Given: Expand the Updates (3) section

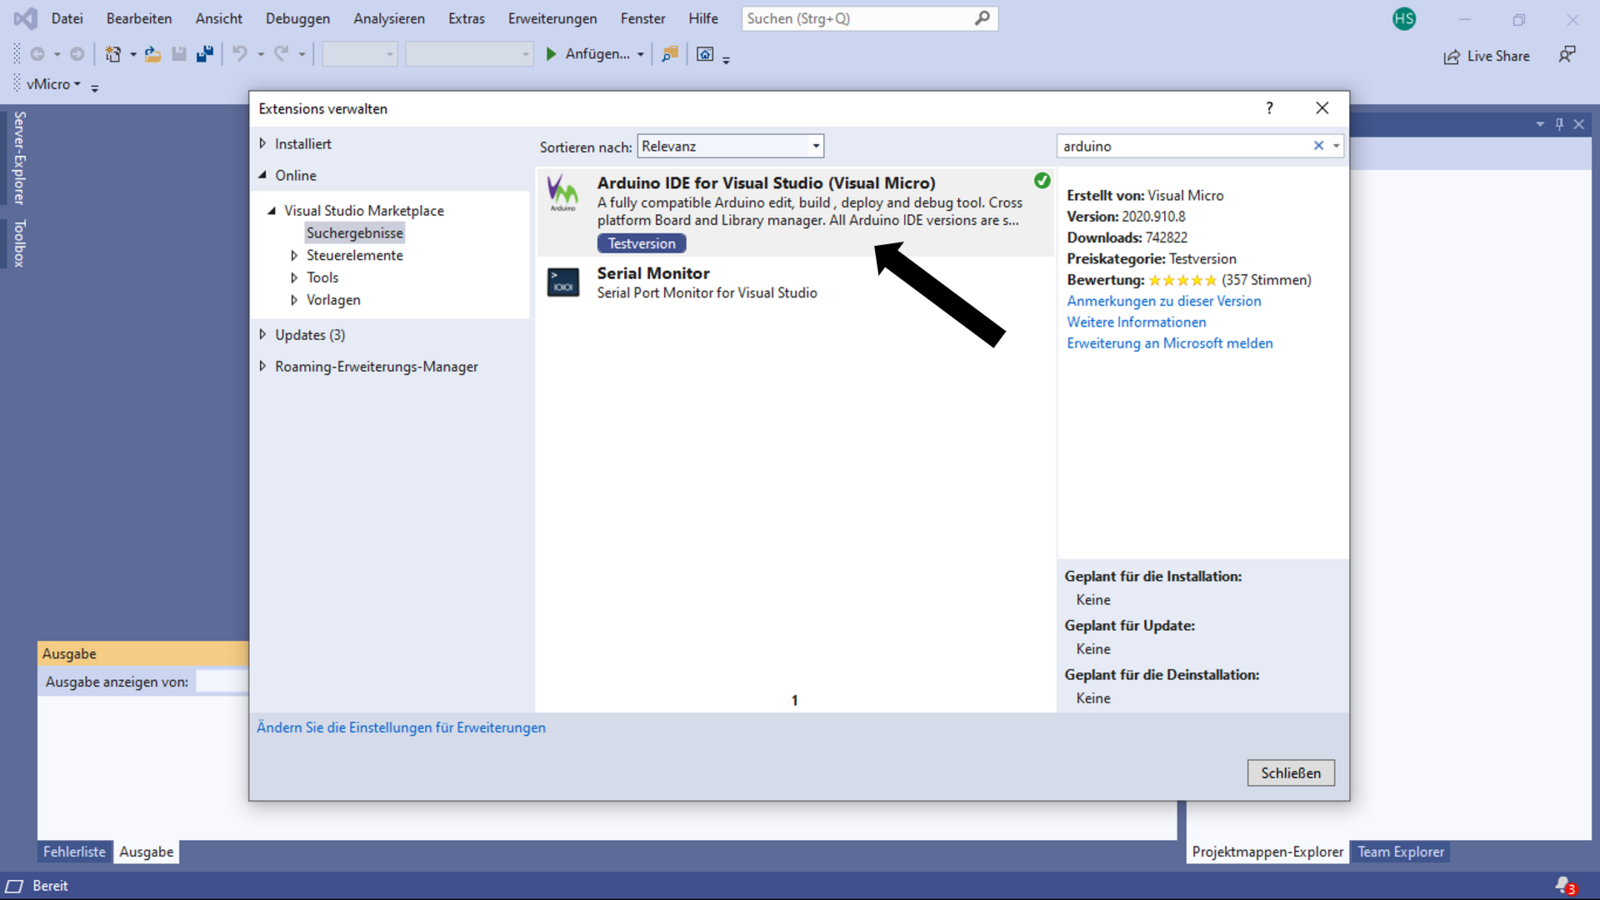Looking at the screenshot, I should tap(263, 335).
